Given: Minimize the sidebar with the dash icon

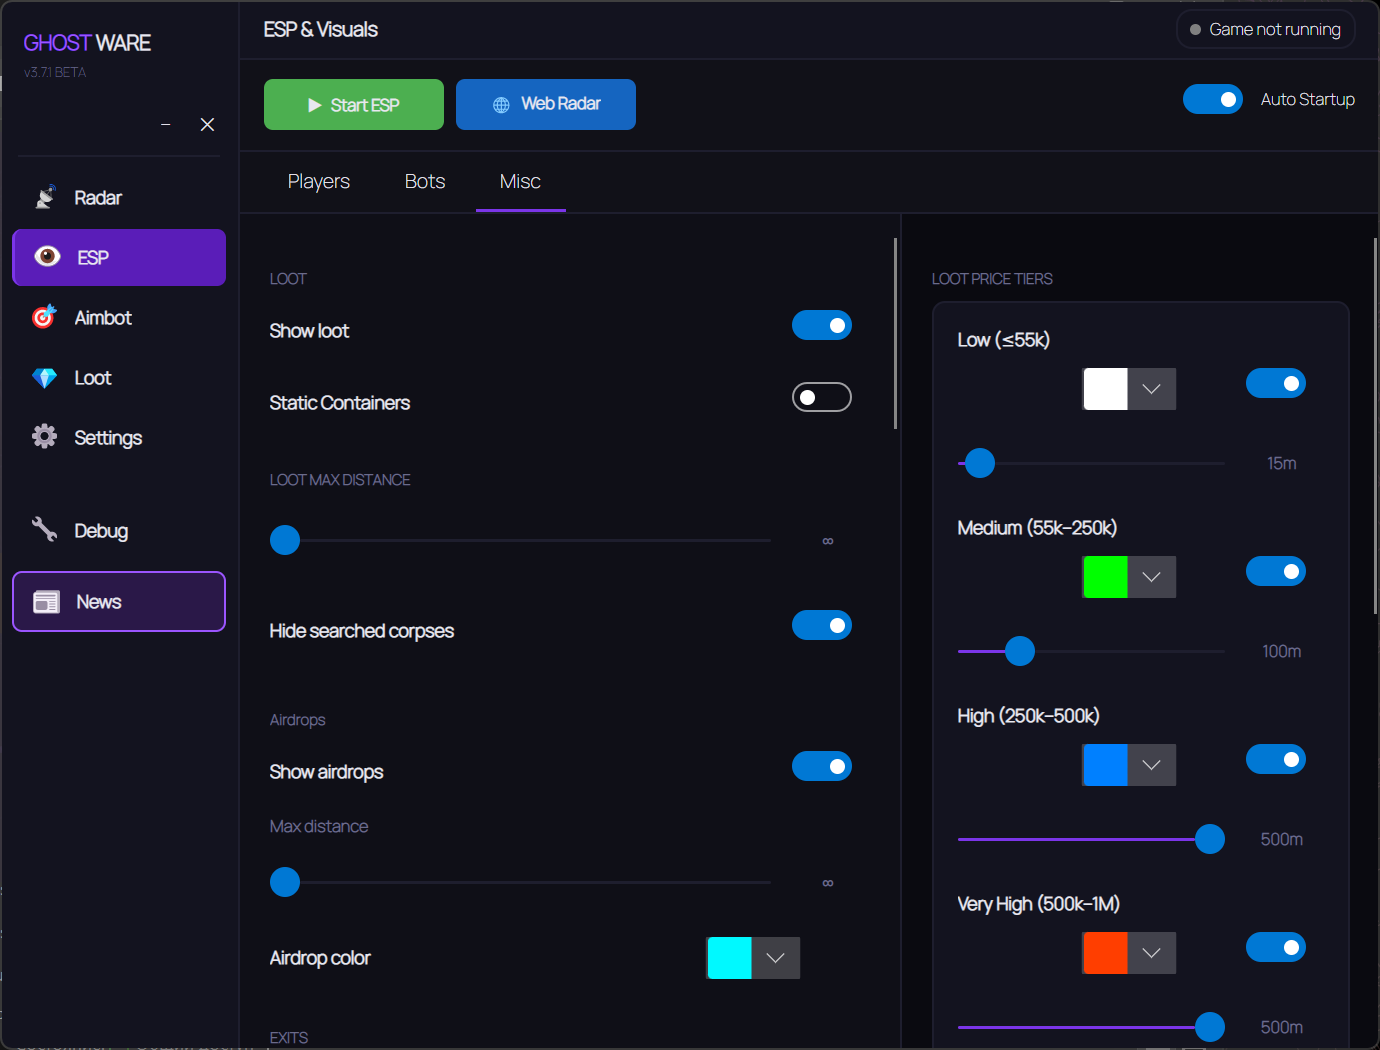Looking at the screenshot, I should pos(166,125).
